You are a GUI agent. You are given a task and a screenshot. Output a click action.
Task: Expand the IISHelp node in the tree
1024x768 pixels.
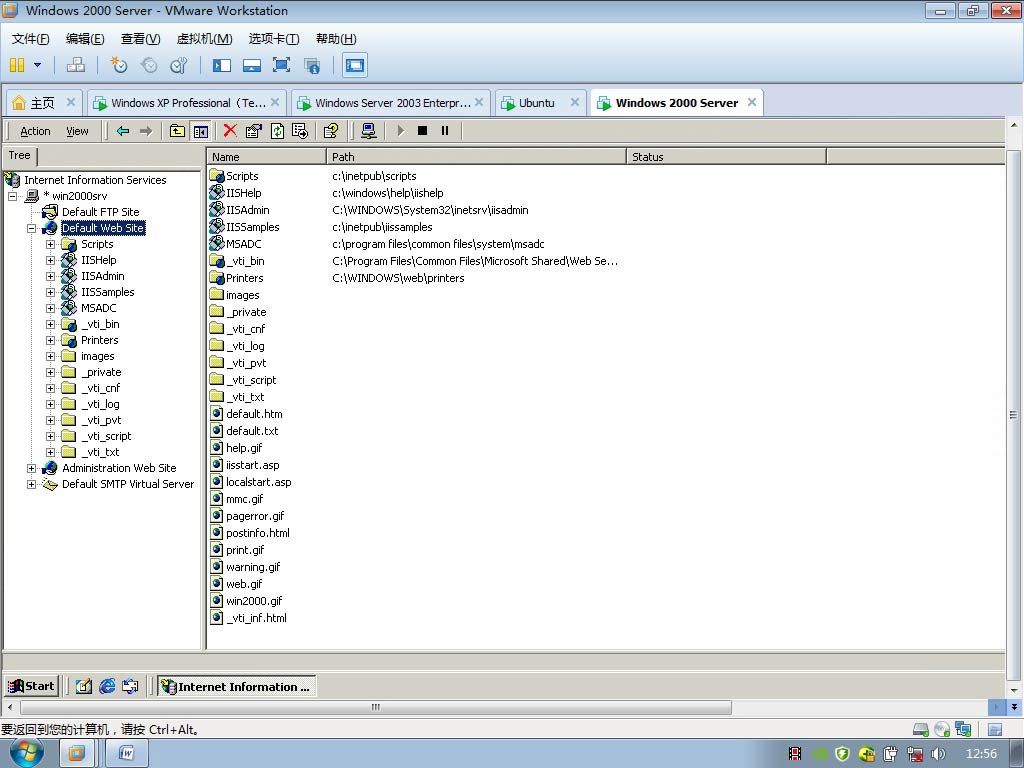pos(50,260)
